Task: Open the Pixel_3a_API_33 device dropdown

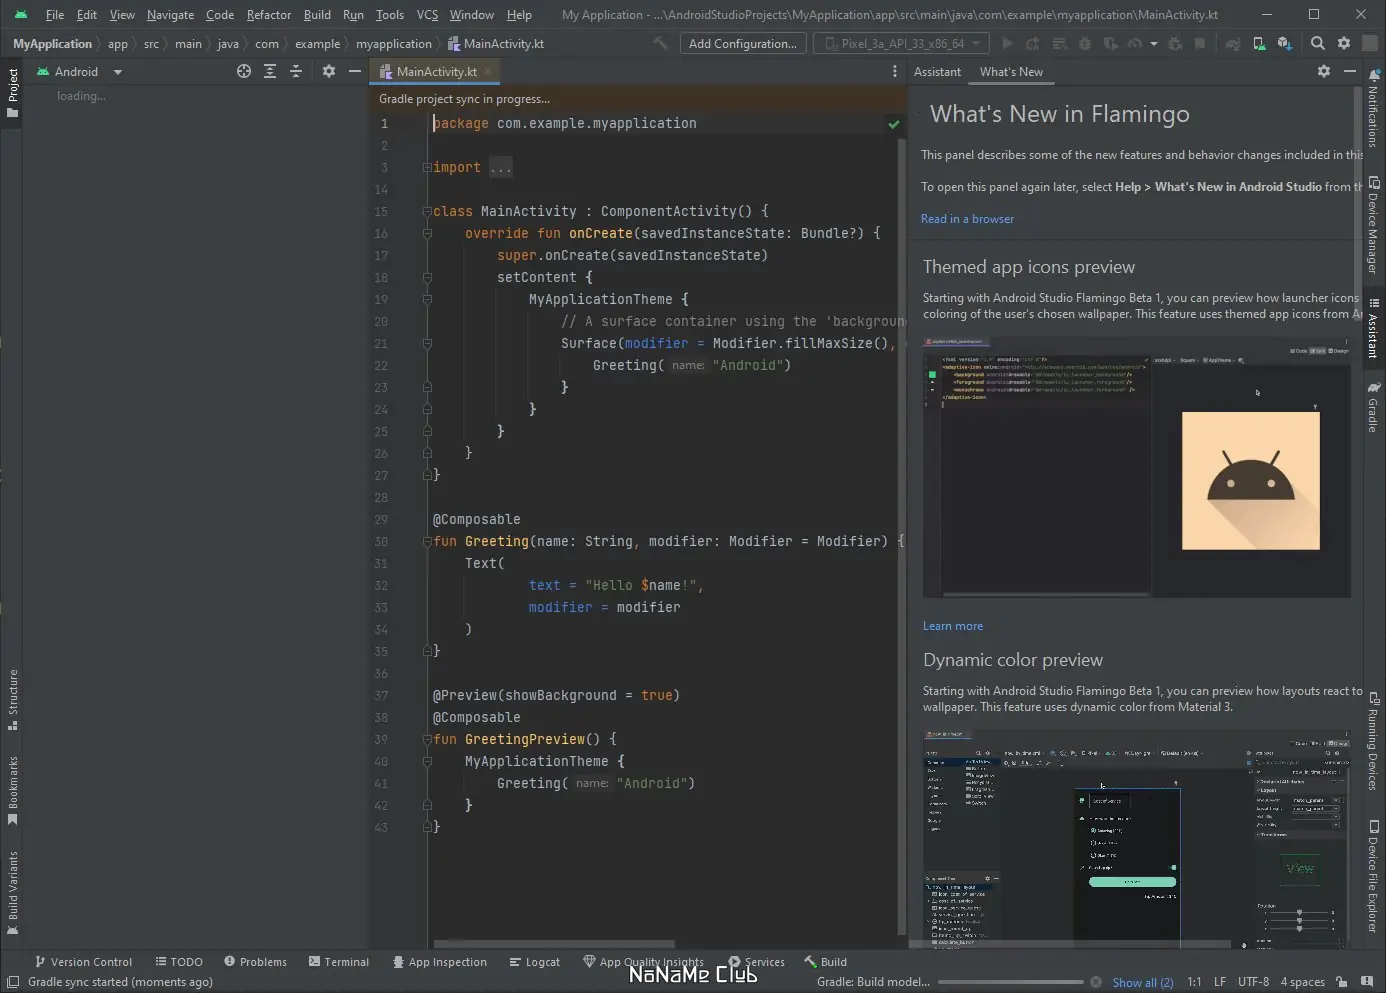Action: click(902, 44)
